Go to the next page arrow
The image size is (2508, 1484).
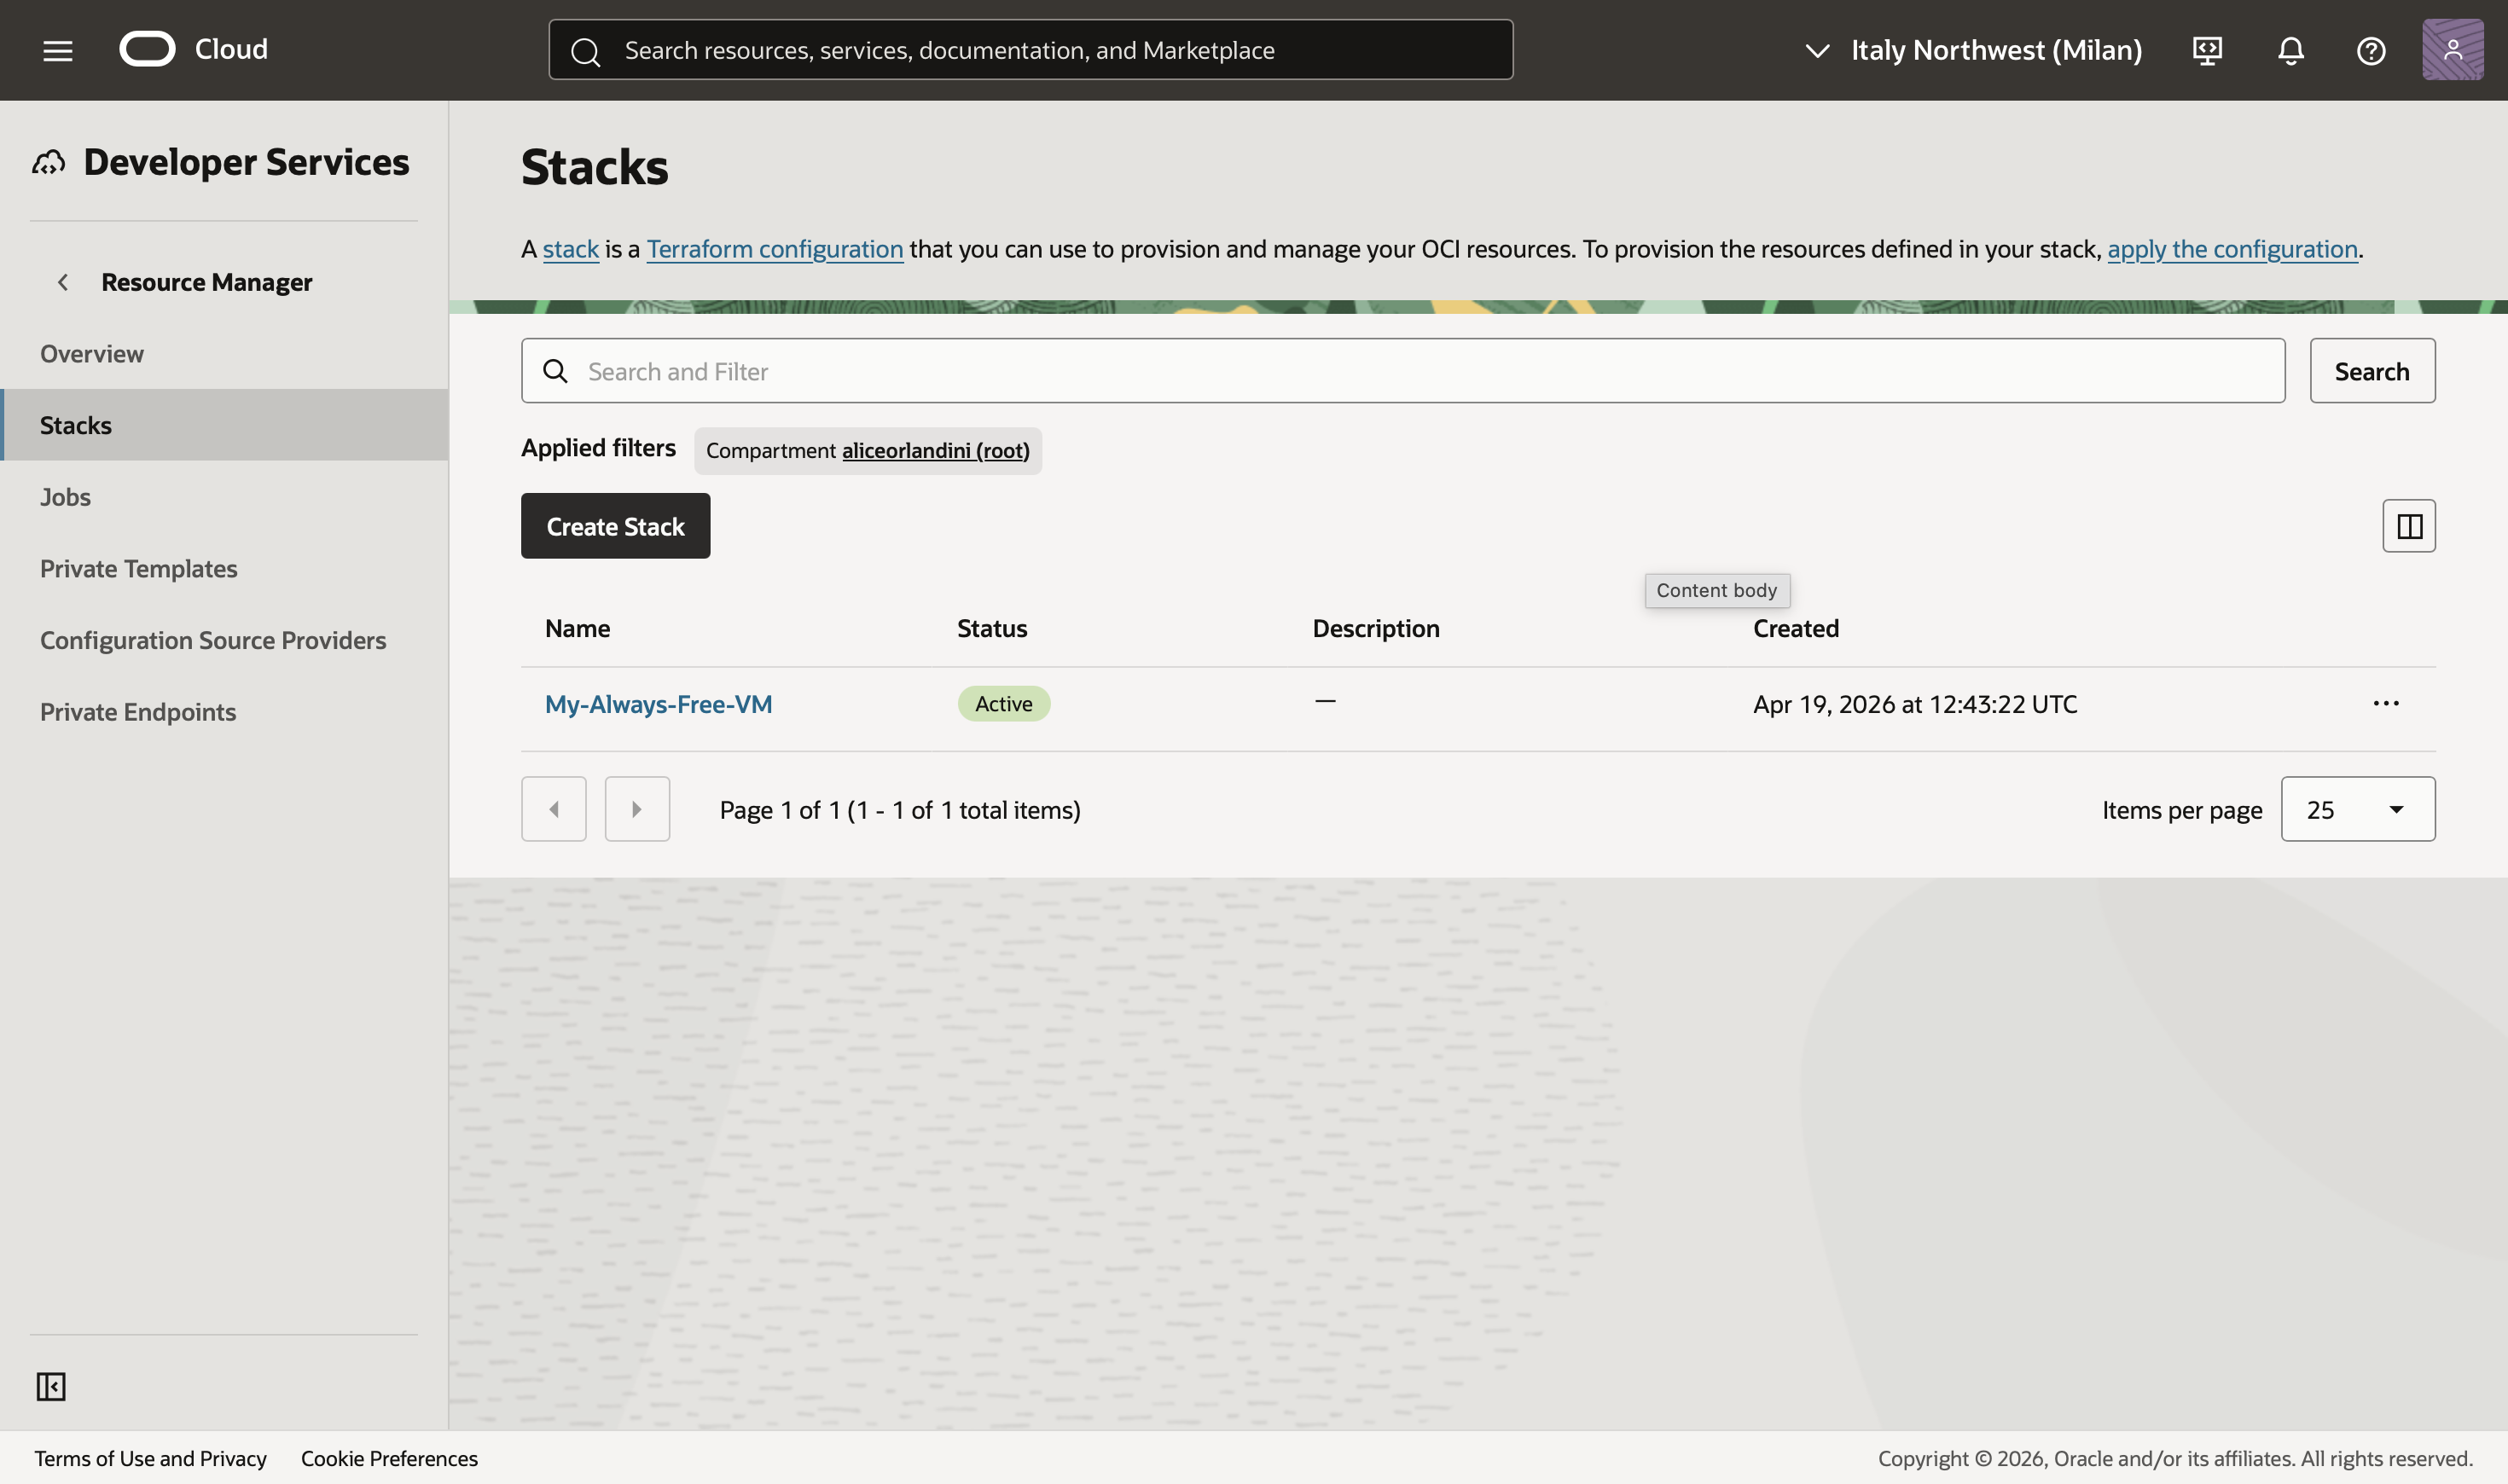point(637,809)
